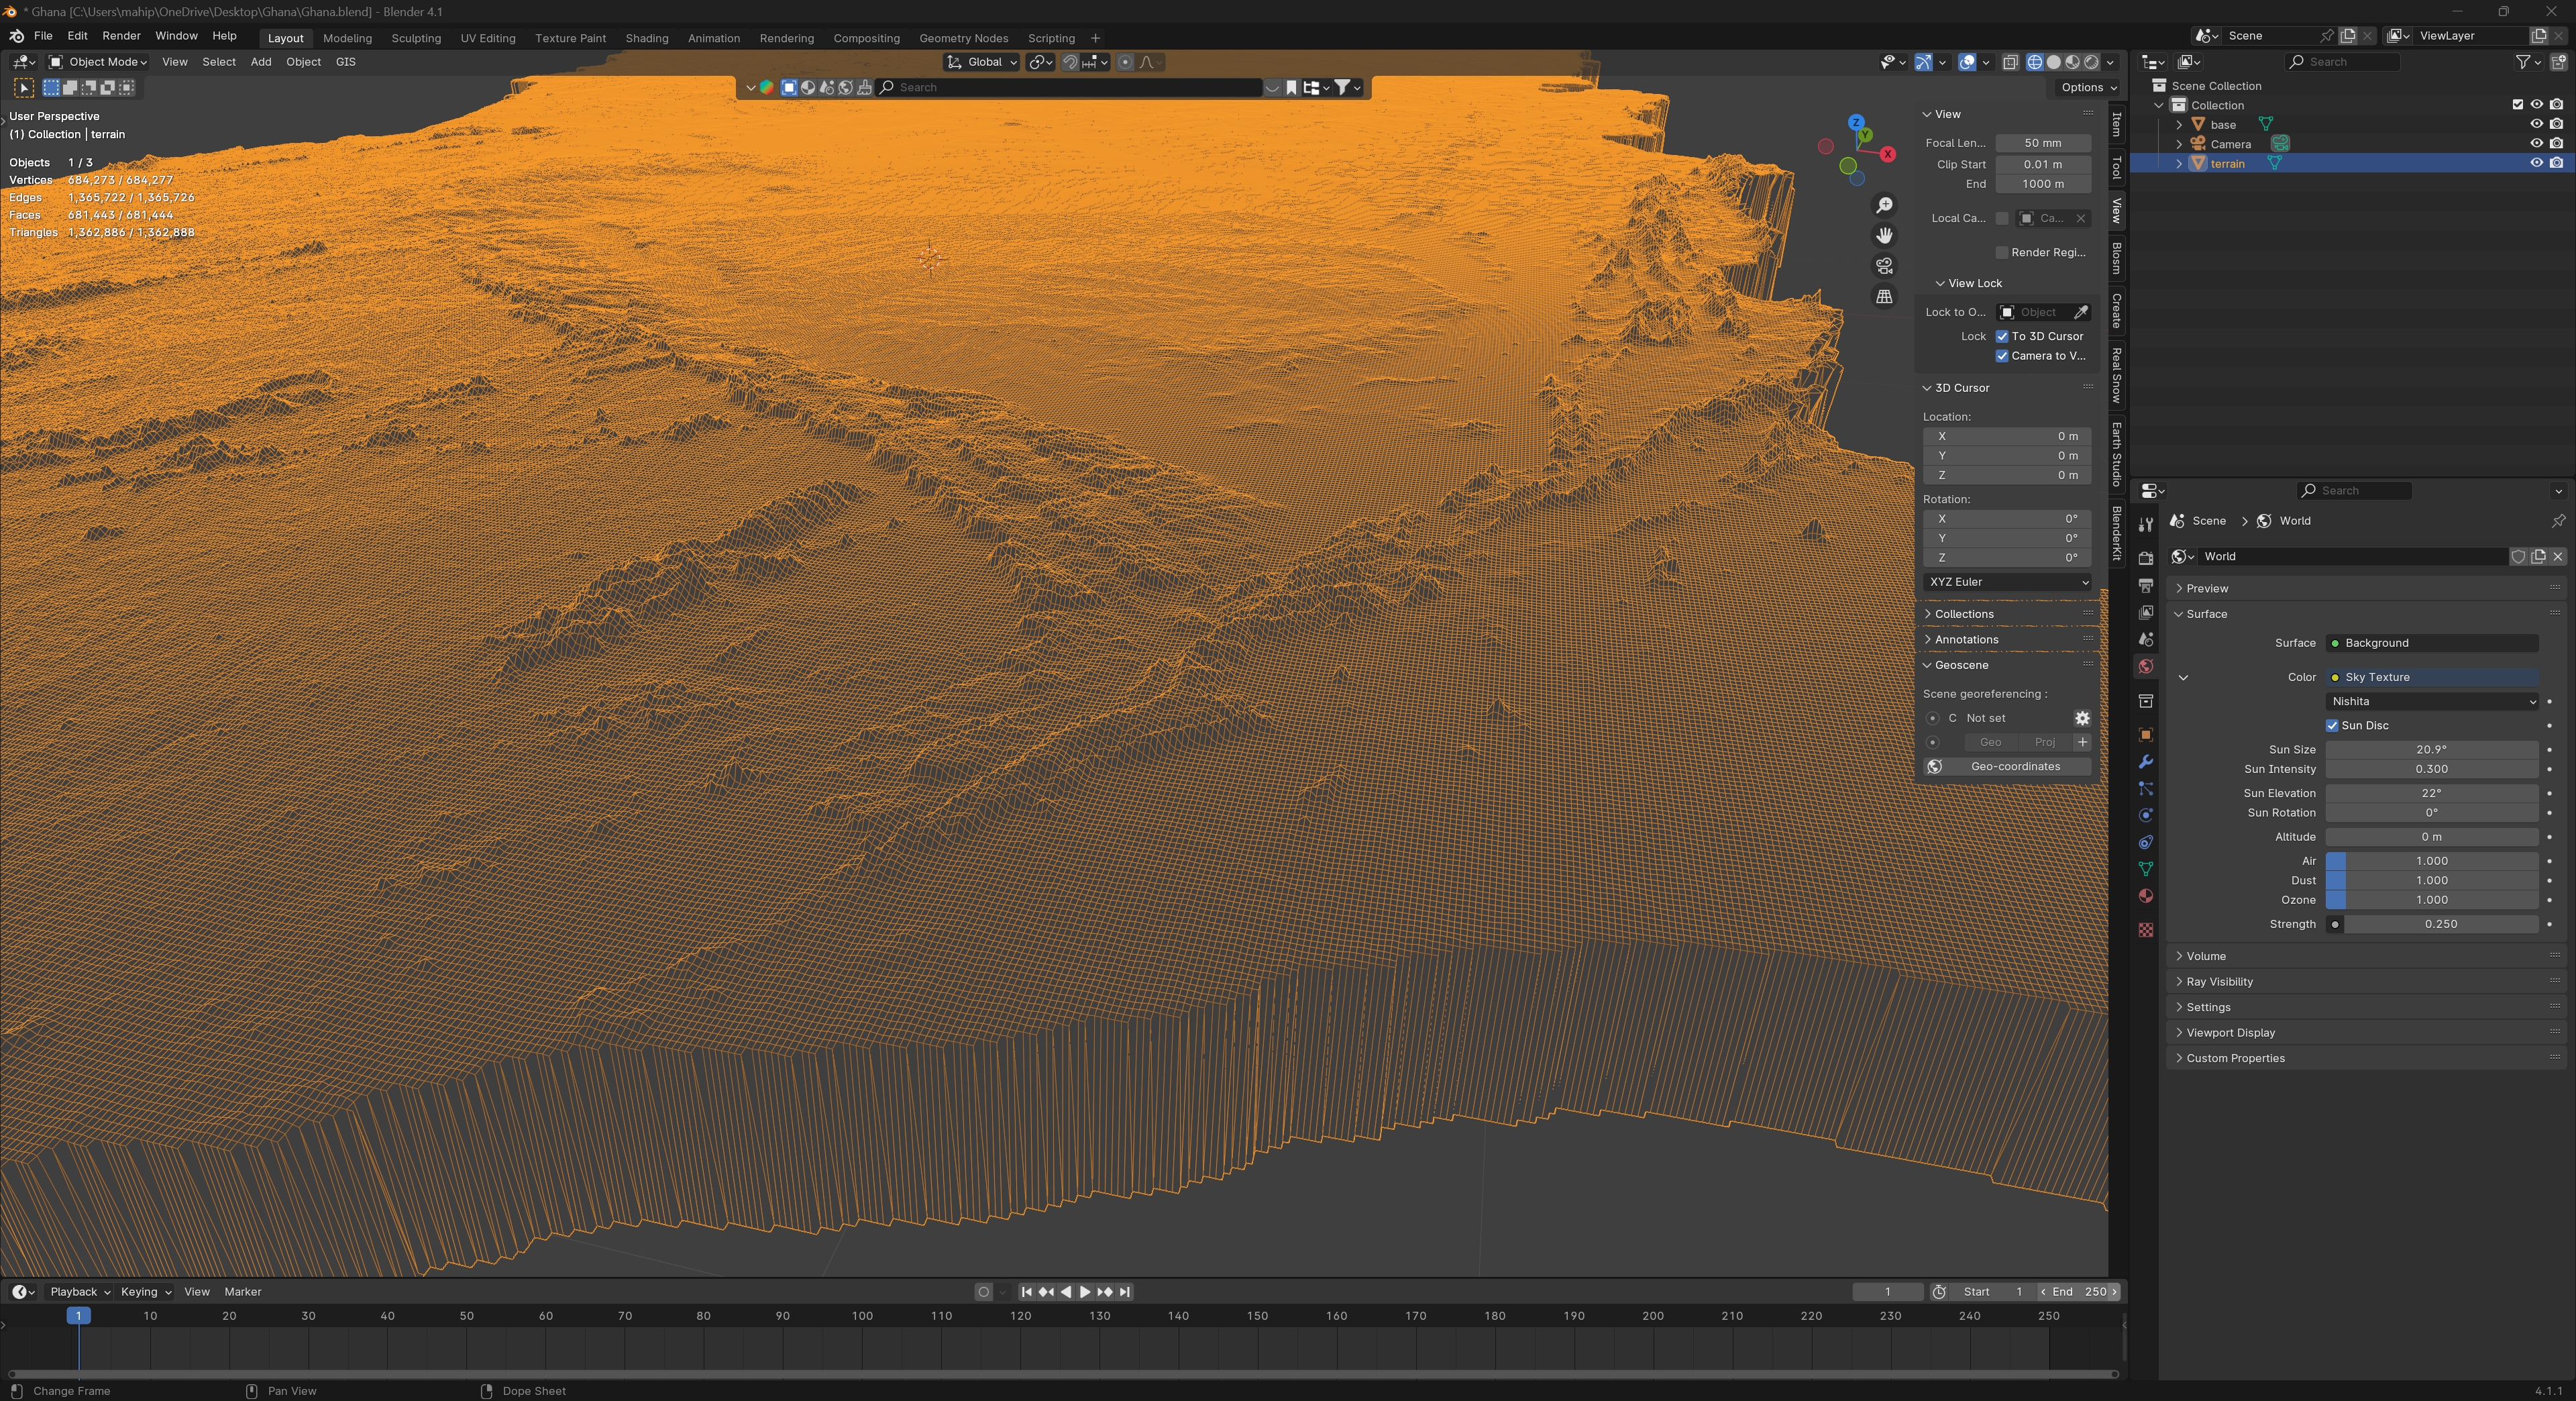Disable Lock To 3D Cursor checkbox
The width and height of the screenshot is (2576, 1401).
coord(2002,337)
